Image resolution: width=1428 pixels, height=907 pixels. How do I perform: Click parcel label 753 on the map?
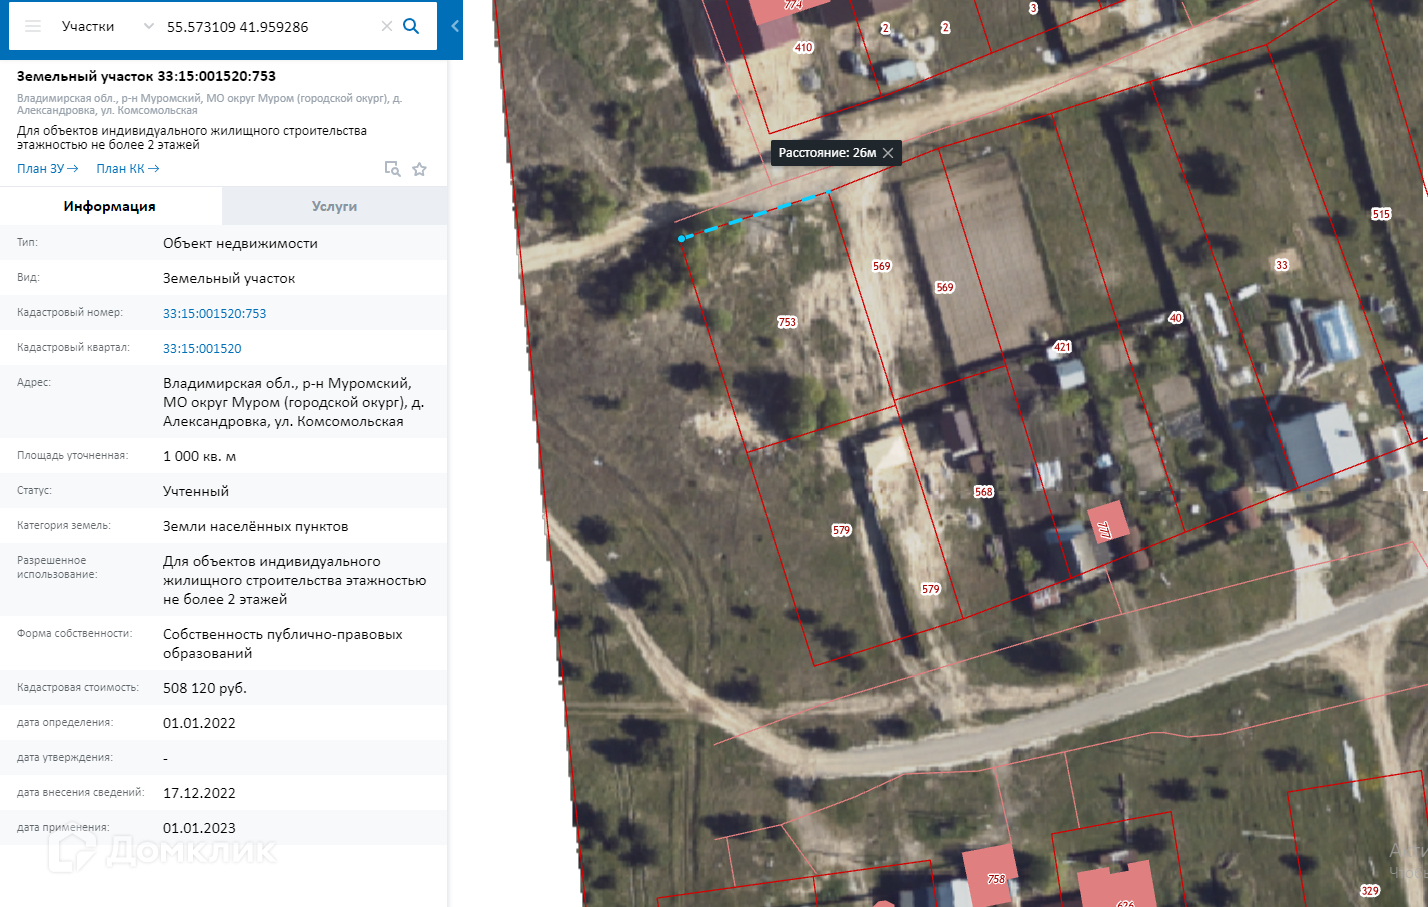point(787,322)
